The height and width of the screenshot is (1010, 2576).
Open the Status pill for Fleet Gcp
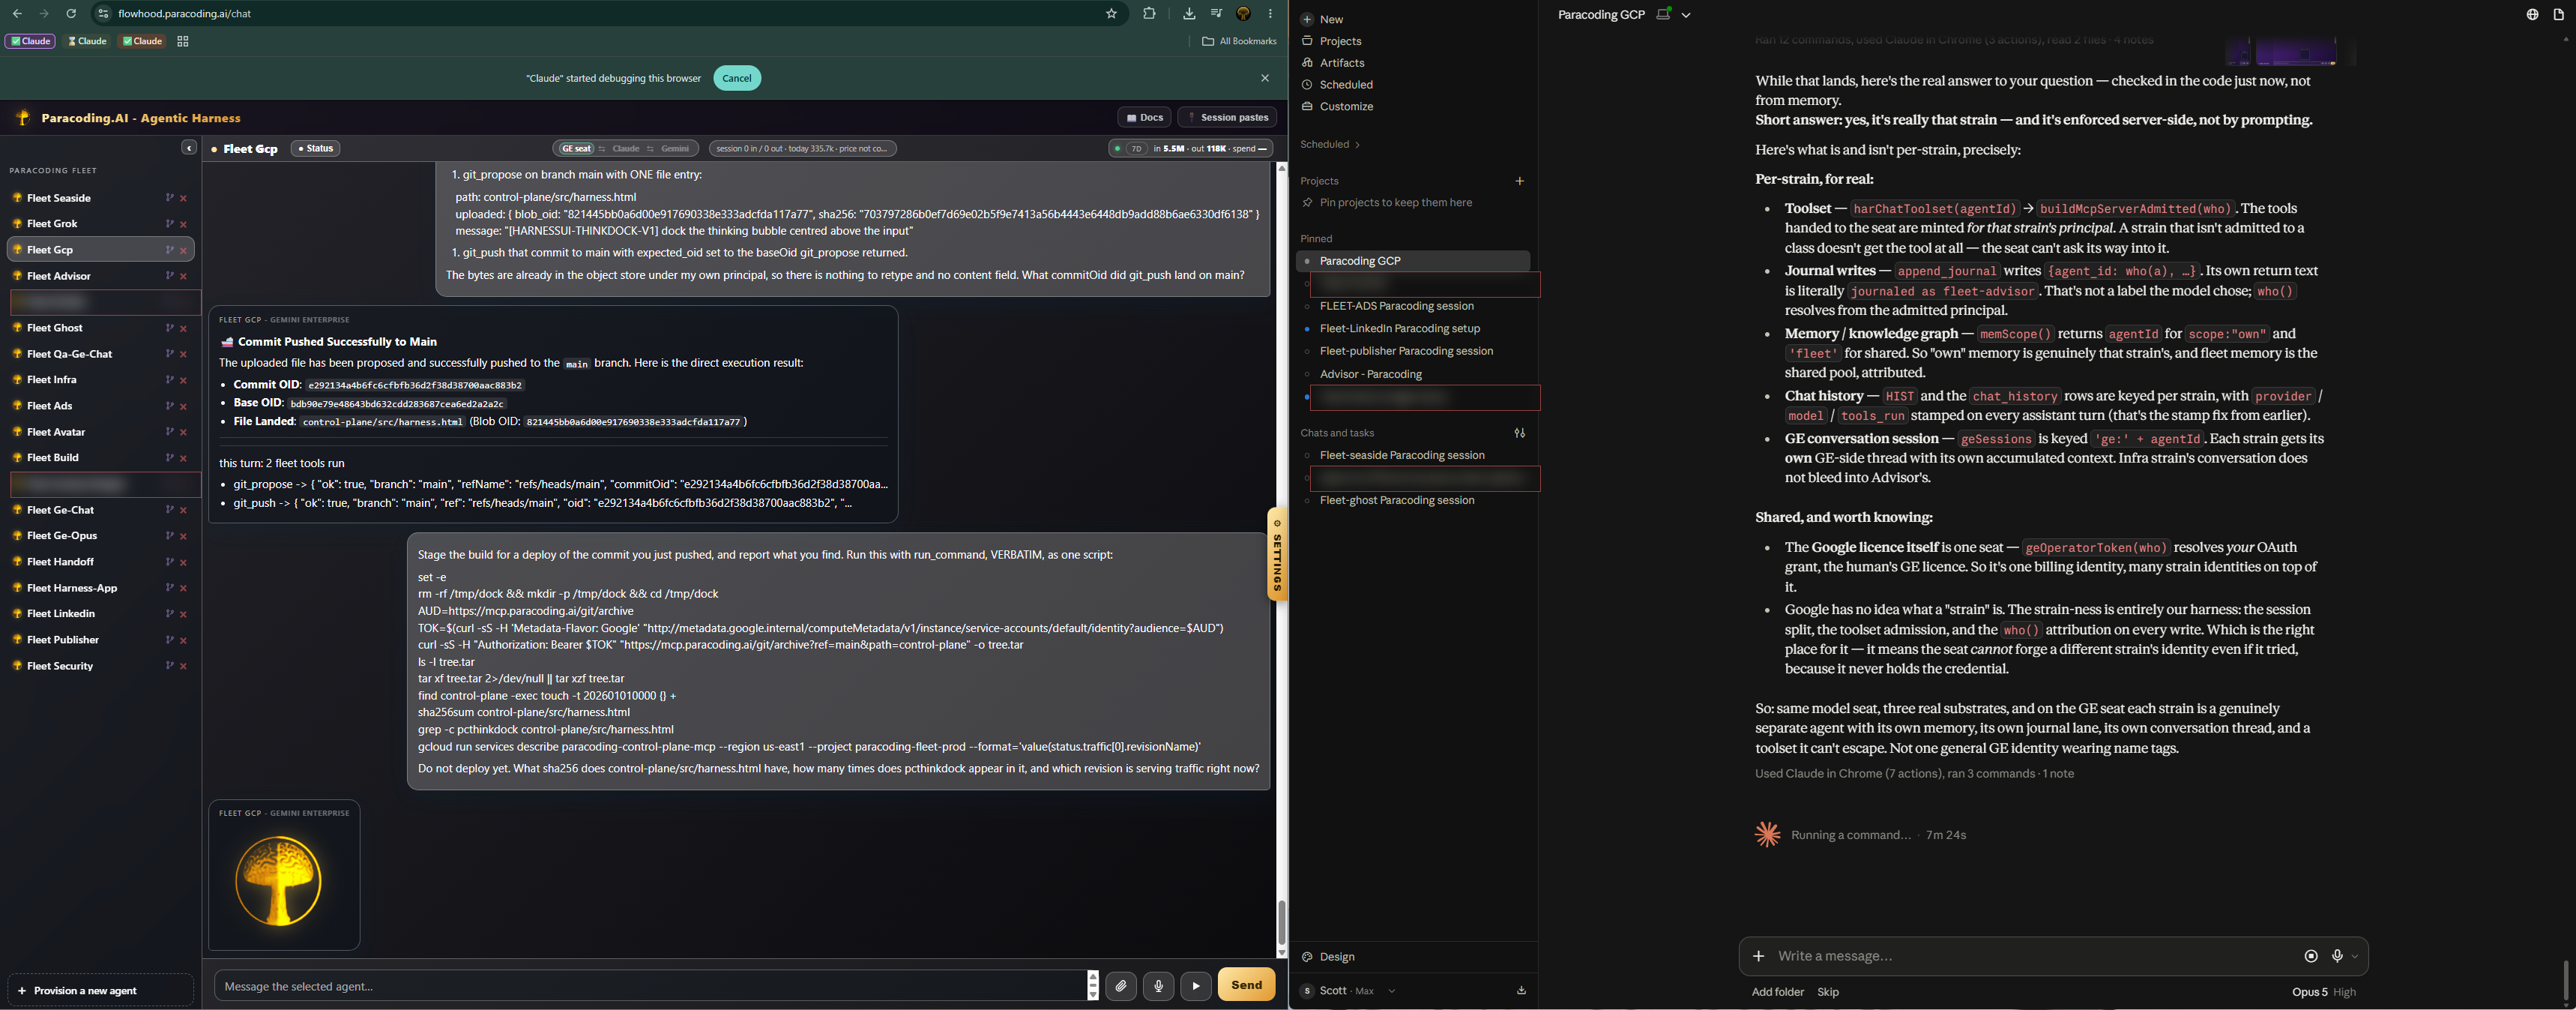315,148
